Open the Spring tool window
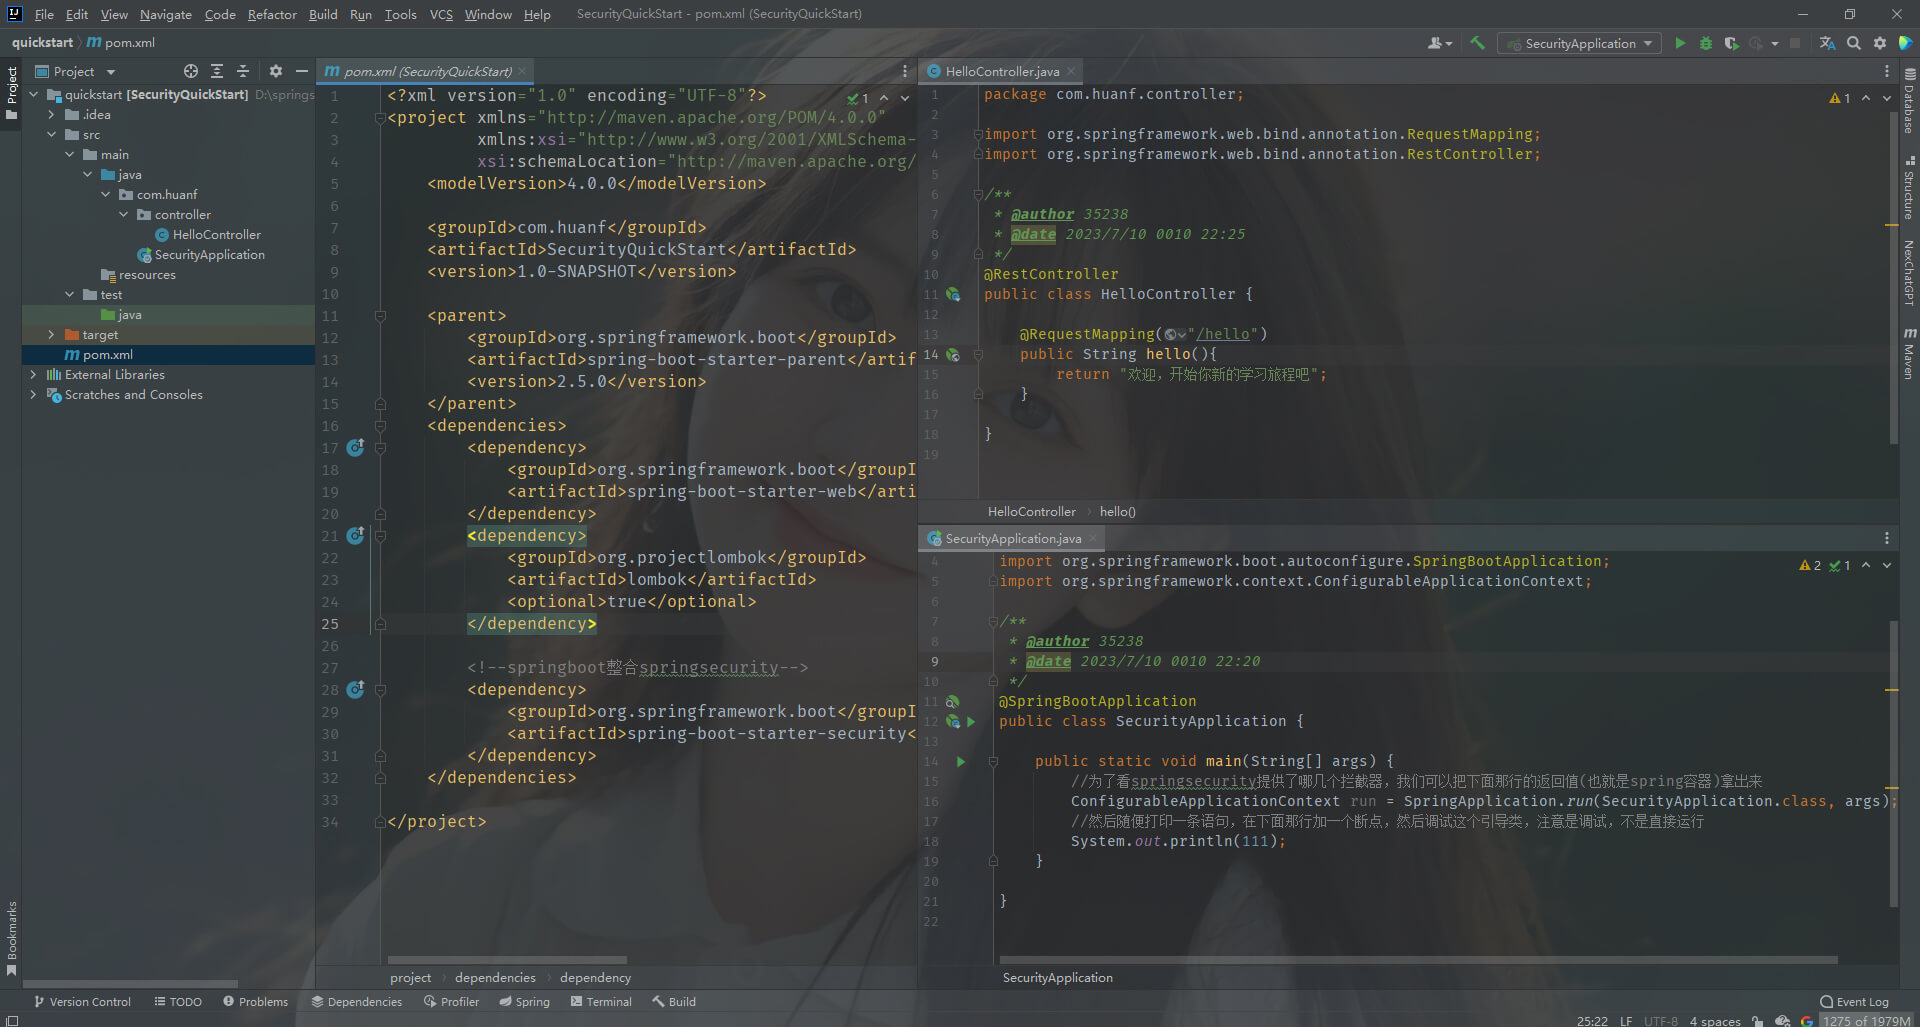This screenshot has width=1920, height=1027. [525, 1001]
